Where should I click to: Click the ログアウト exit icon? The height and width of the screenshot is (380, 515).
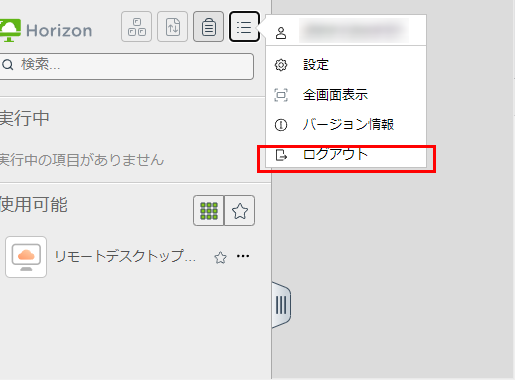tap(281, 155)
